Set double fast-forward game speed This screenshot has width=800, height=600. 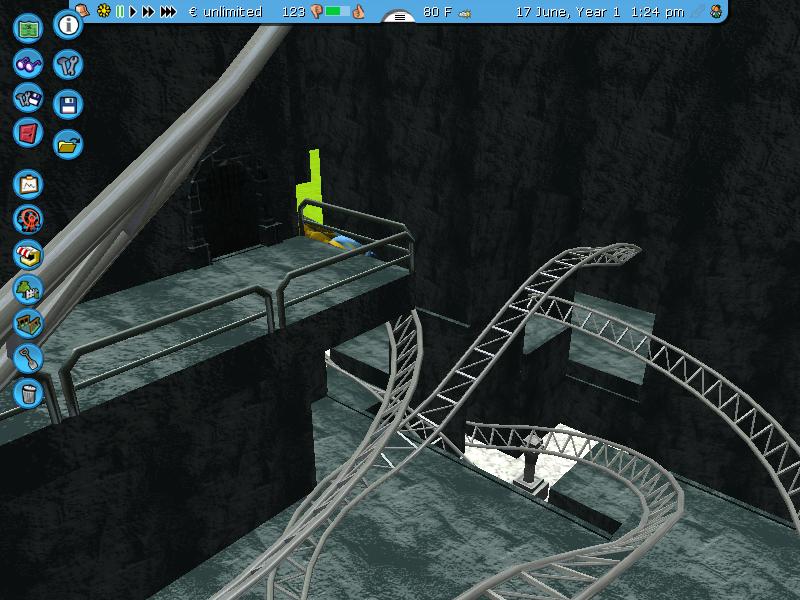coord(148,11)
